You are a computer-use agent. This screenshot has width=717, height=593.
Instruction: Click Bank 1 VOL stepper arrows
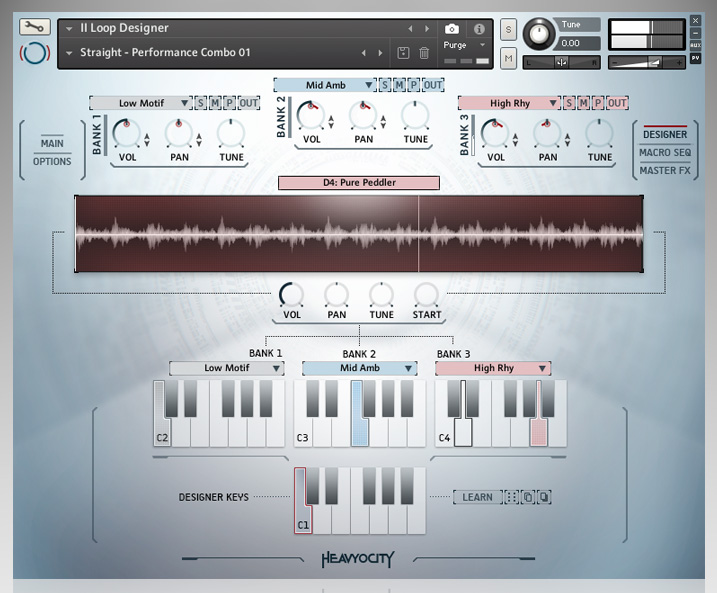[x=147, y=139]
